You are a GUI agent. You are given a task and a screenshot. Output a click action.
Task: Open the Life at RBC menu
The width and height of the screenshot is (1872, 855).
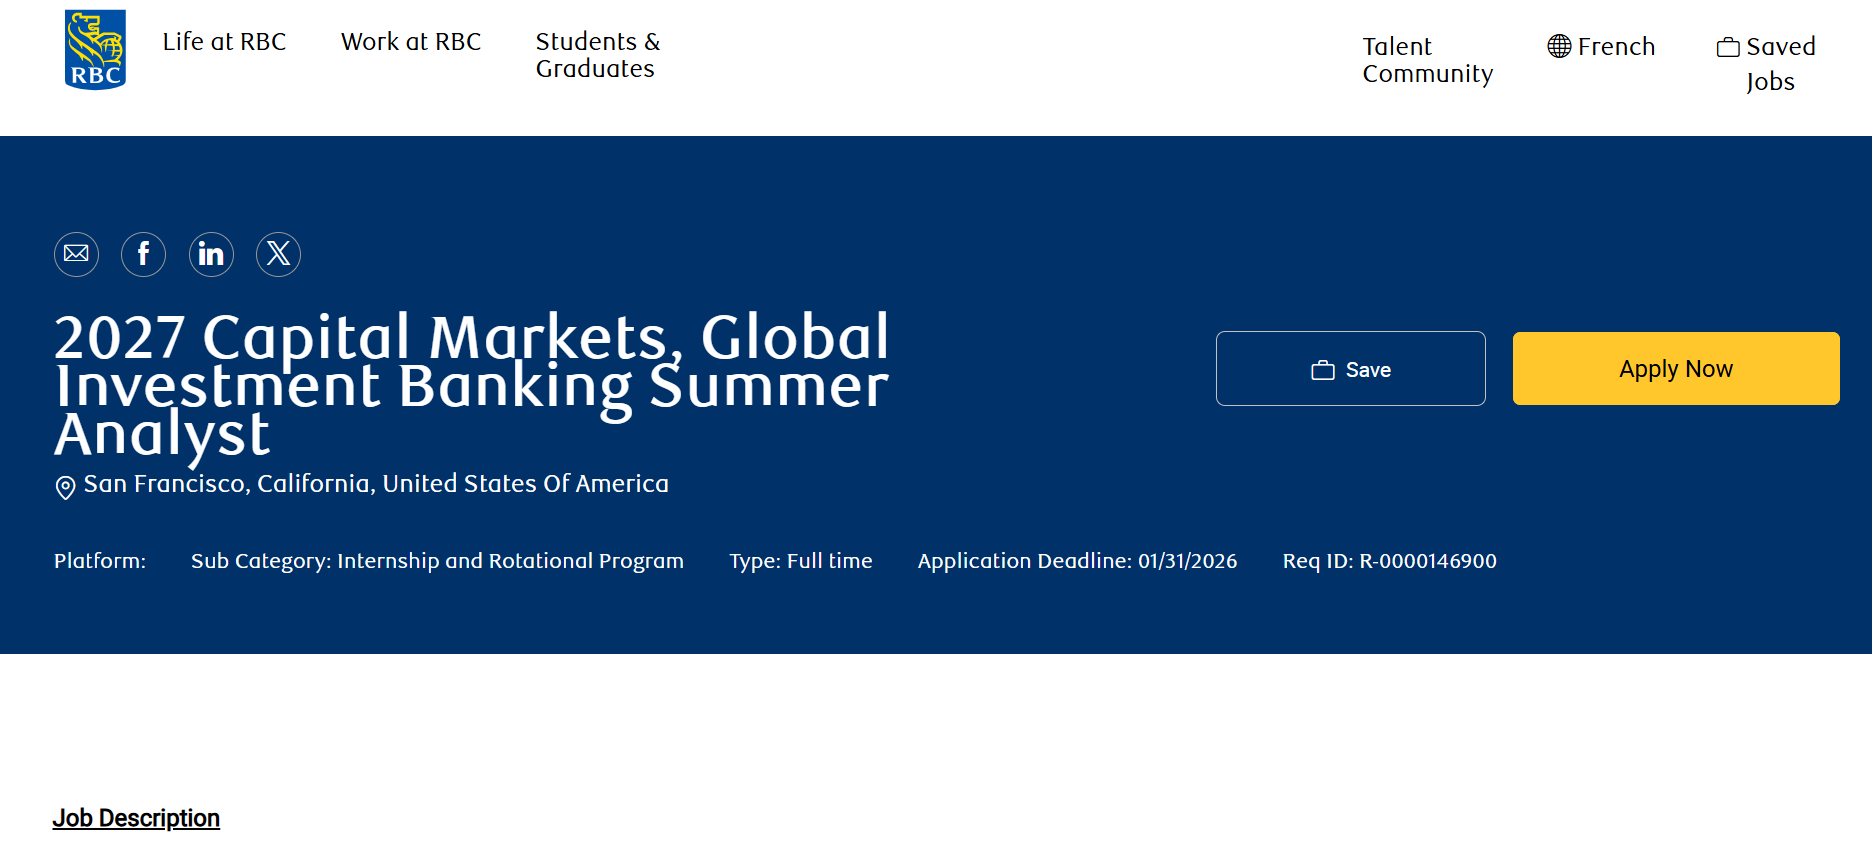pyautogui.click(x=224, y=42)
